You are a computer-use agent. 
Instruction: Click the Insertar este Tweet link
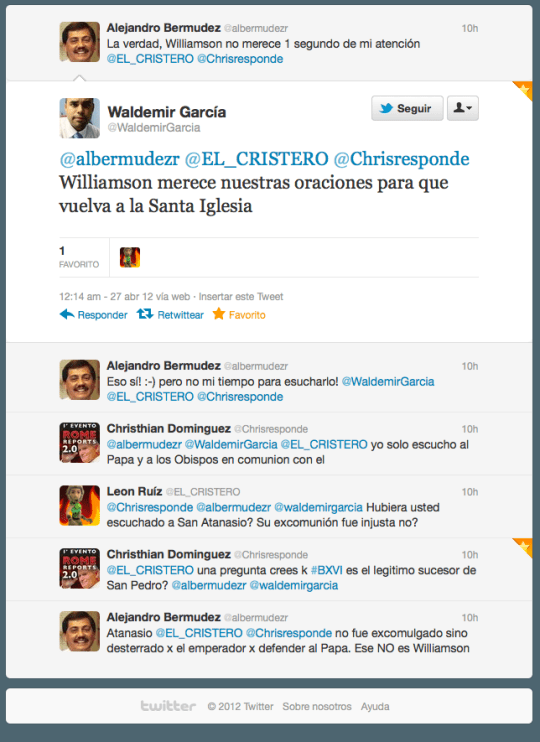click(x=240, y=297)
